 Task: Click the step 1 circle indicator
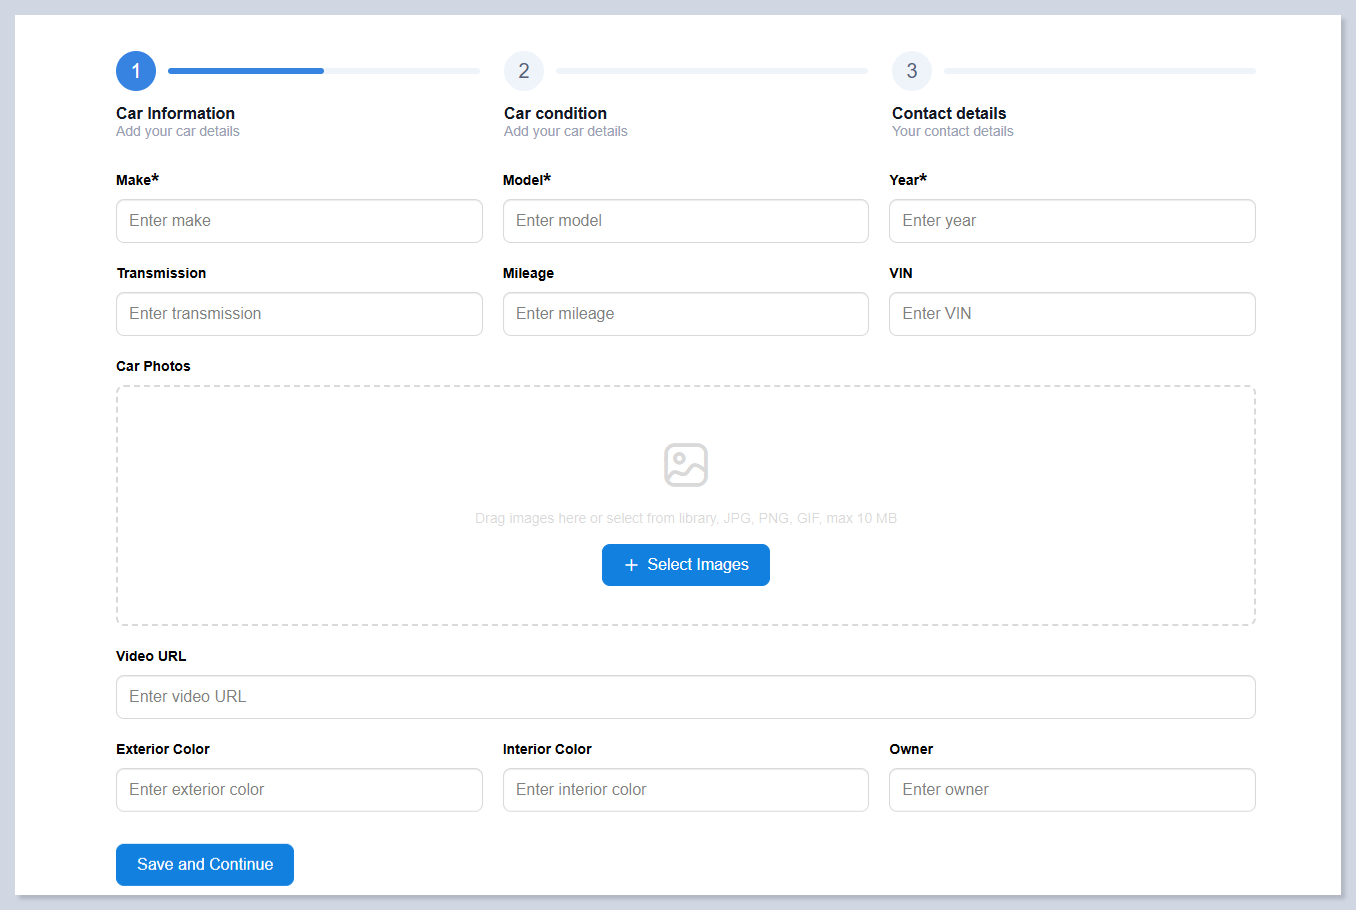[136, 71]
